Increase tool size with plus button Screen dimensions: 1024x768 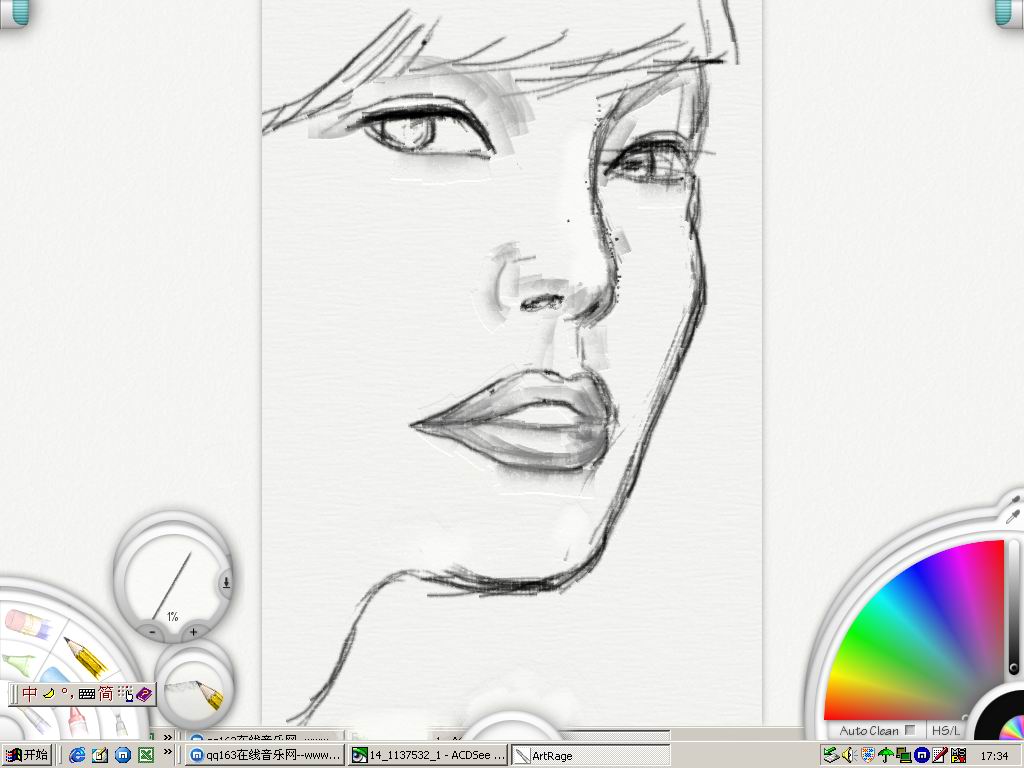(x=193, y=632)
